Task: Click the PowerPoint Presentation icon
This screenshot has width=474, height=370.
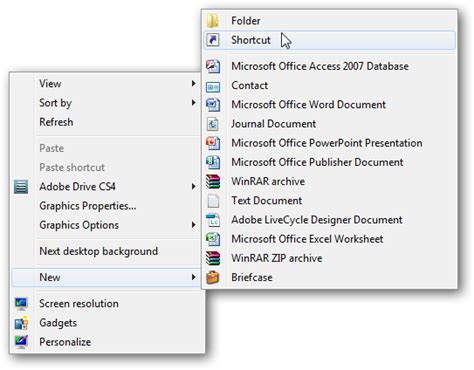Action: [x=213, y=143]
